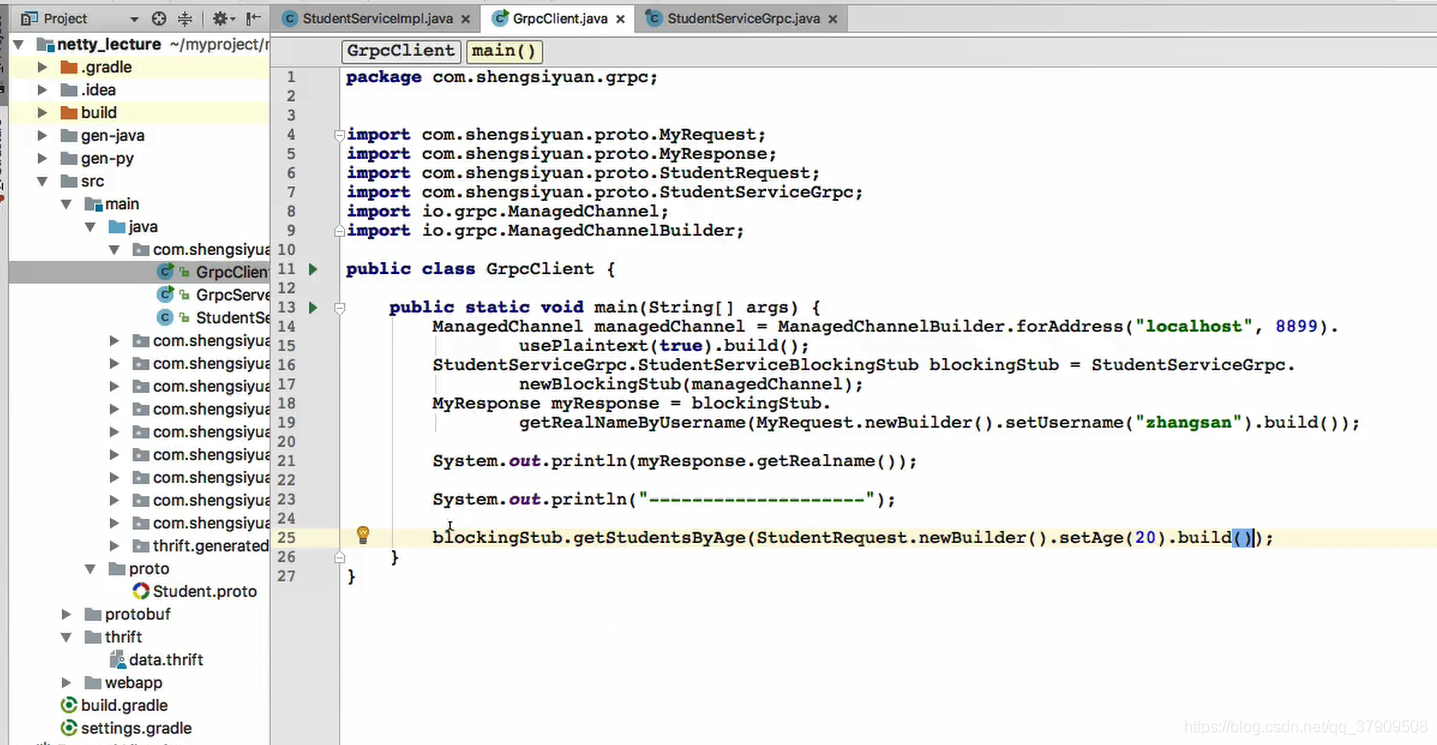Viewport: 1437px width, 745px height.
Task: Click the orange build folder icon
Action: pos(69,113)
